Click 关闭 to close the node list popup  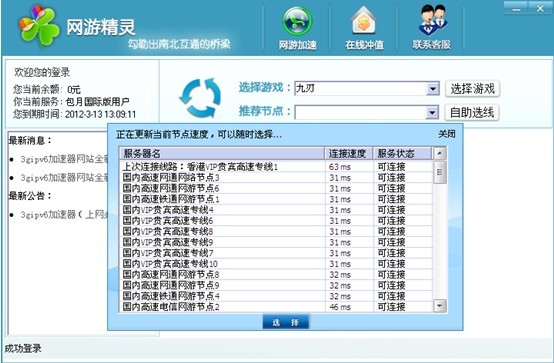pyautogui.click(x=447, y=134)
